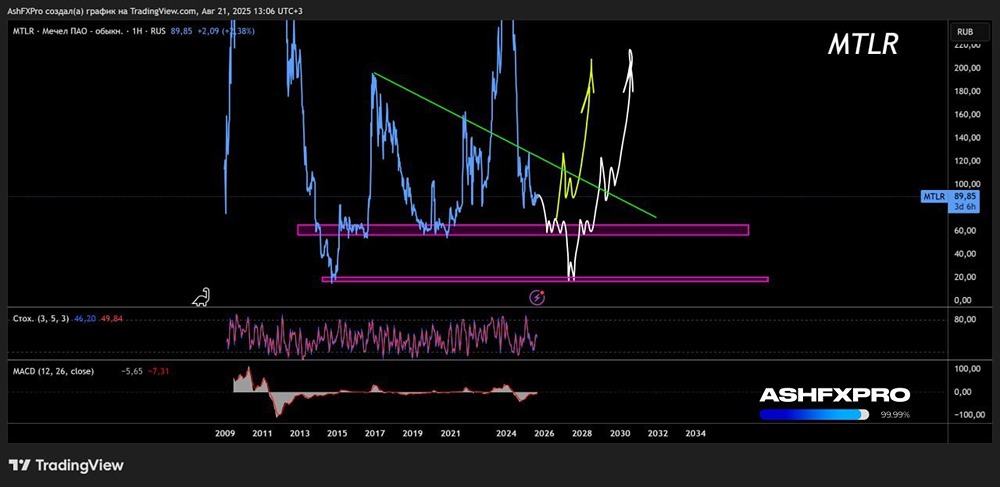Image resolution: width=1000 pixels, height=487 pixels.
Task: Click the stochastic value 46,20
Action: 84,317
